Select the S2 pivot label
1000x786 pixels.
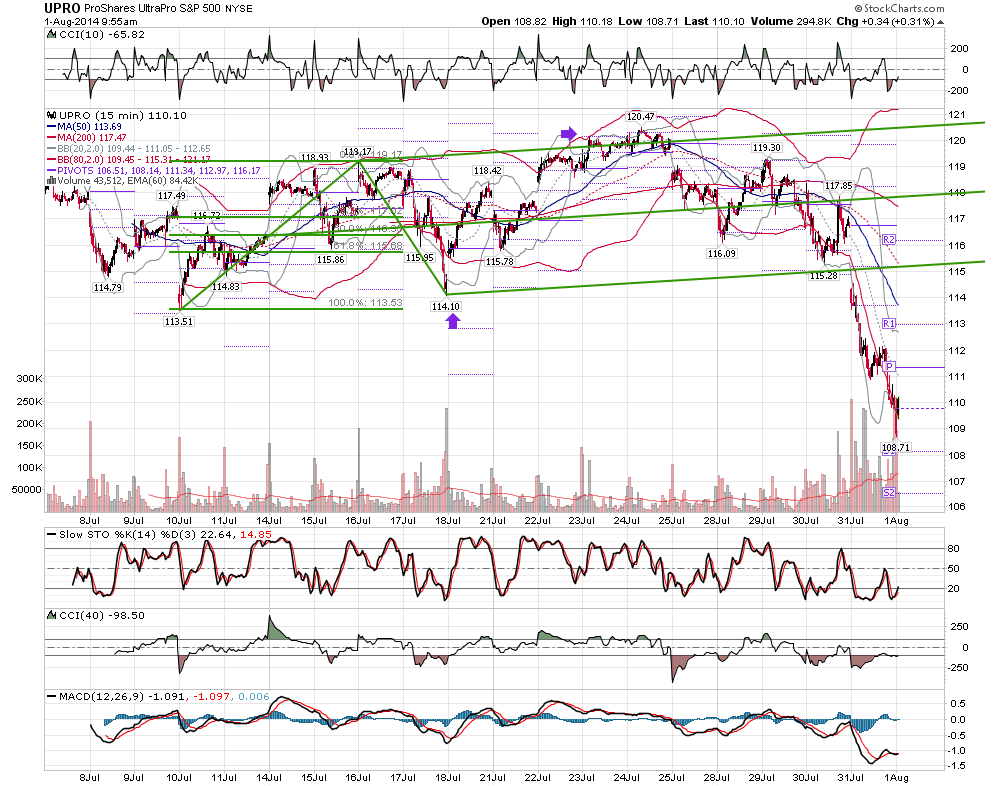tap(889, 493)
